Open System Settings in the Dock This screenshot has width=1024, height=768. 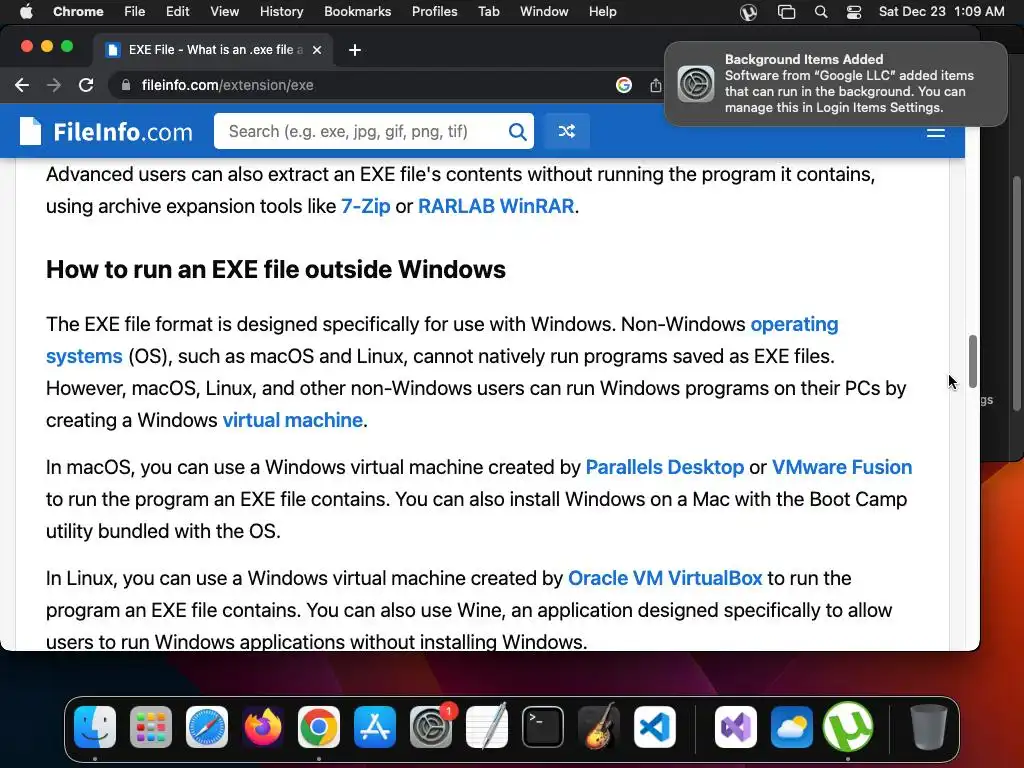pyautogui.click(x=431, y=727)
